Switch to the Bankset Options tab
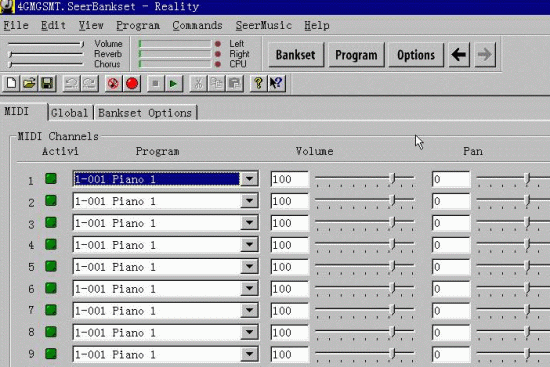550x367 pixels. point(145,113)
